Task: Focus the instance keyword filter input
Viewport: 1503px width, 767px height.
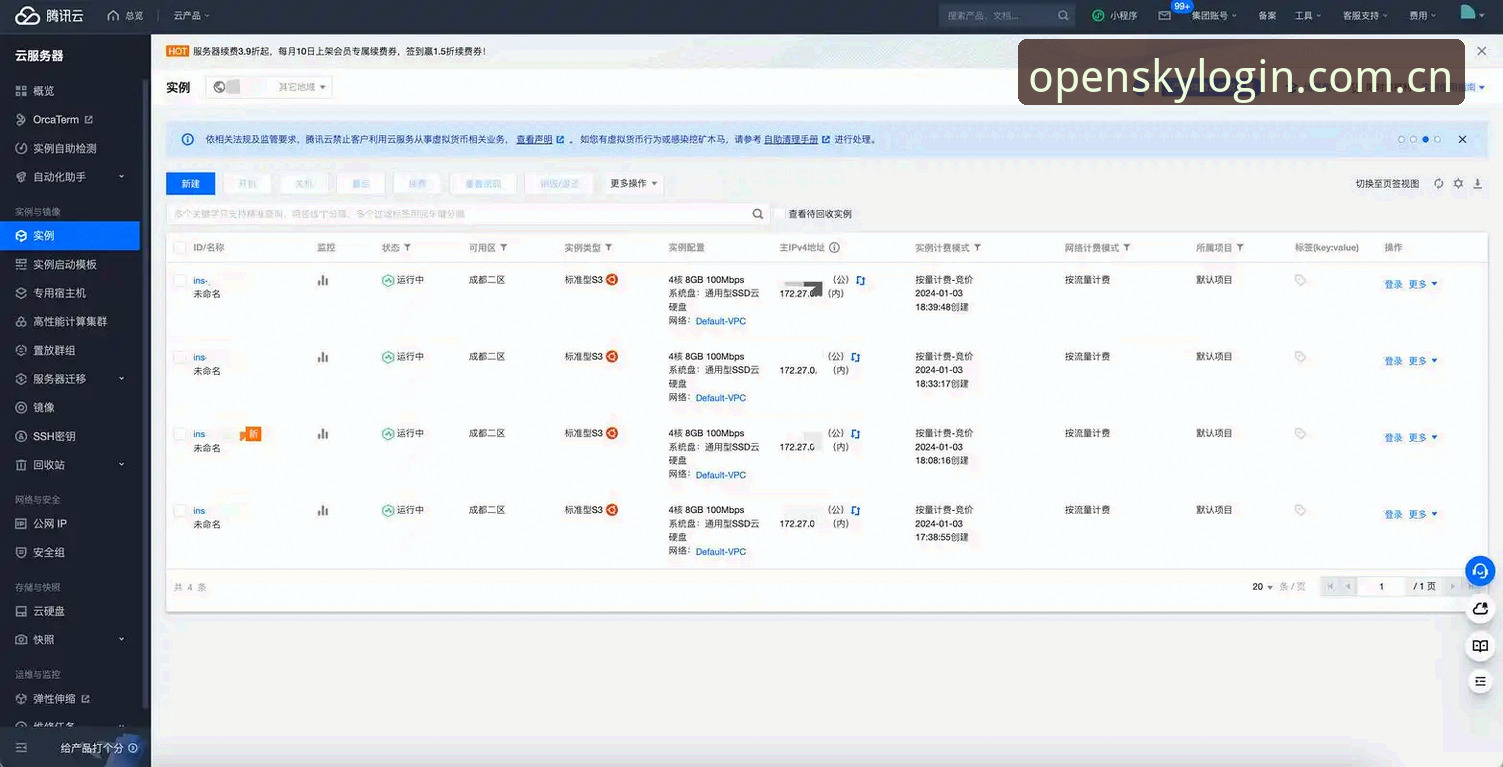Action: click(x=459, y=214)
